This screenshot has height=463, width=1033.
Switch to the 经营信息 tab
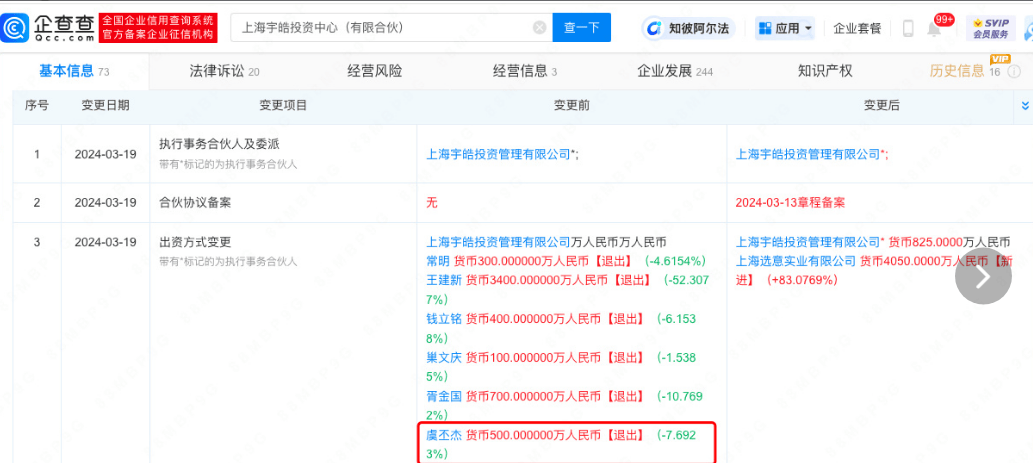(x=524, y=71)
